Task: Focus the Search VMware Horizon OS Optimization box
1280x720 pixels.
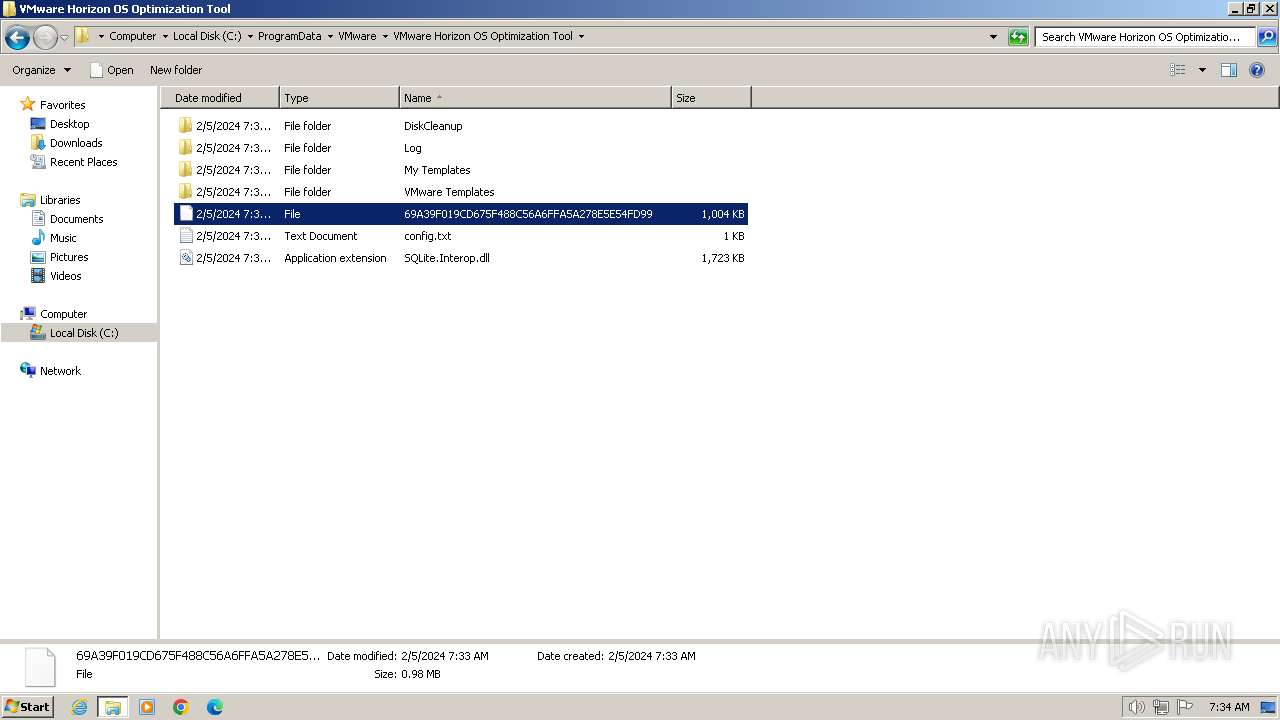Action: (1145, 37)
